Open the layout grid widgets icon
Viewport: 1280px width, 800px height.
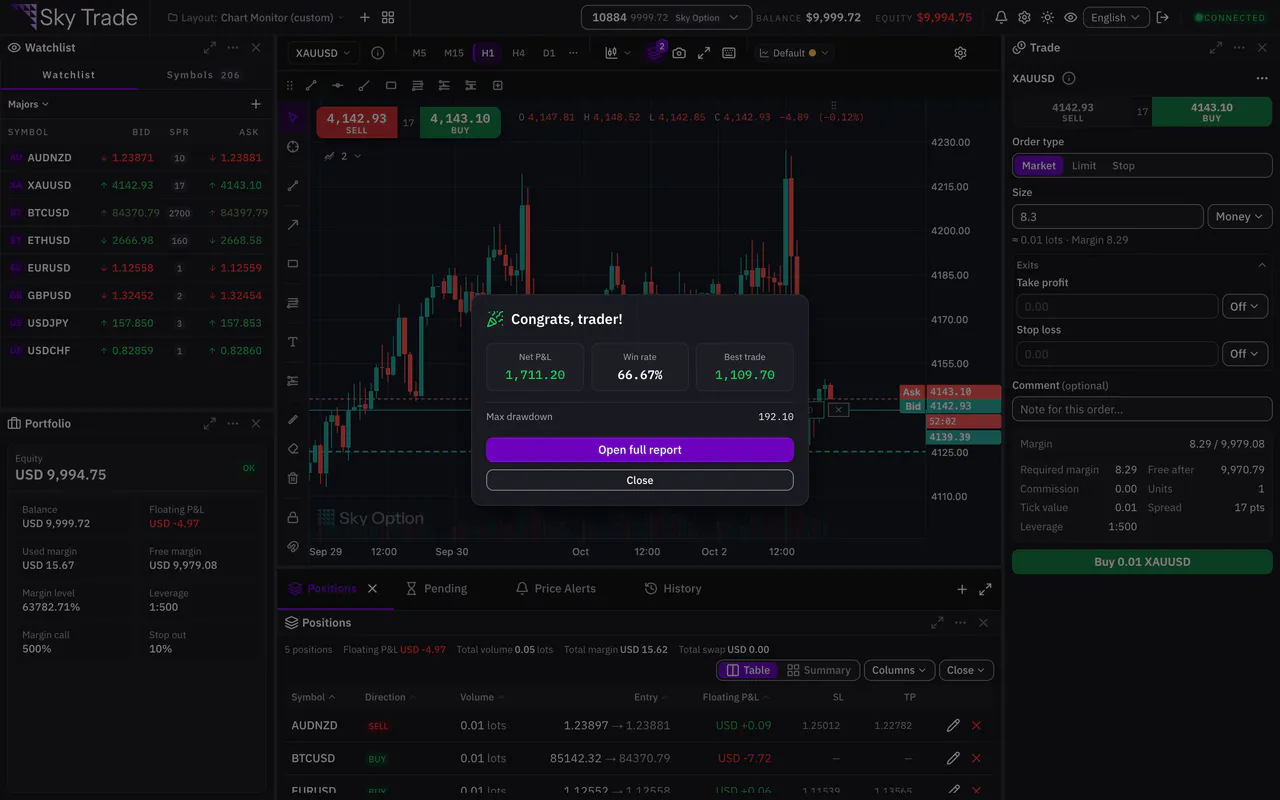(x=388, y=17)
